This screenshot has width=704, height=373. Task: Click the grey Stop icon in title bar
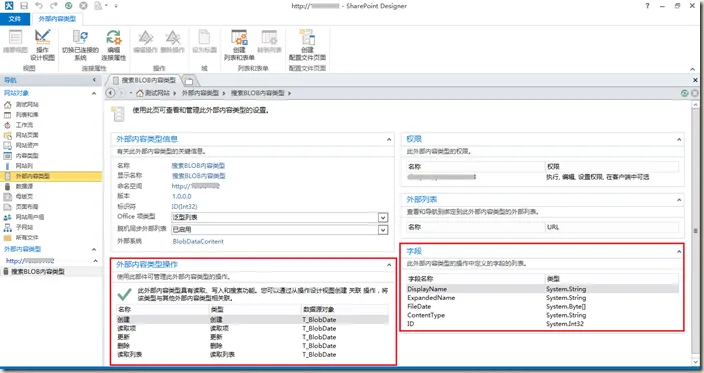[83, 6]
